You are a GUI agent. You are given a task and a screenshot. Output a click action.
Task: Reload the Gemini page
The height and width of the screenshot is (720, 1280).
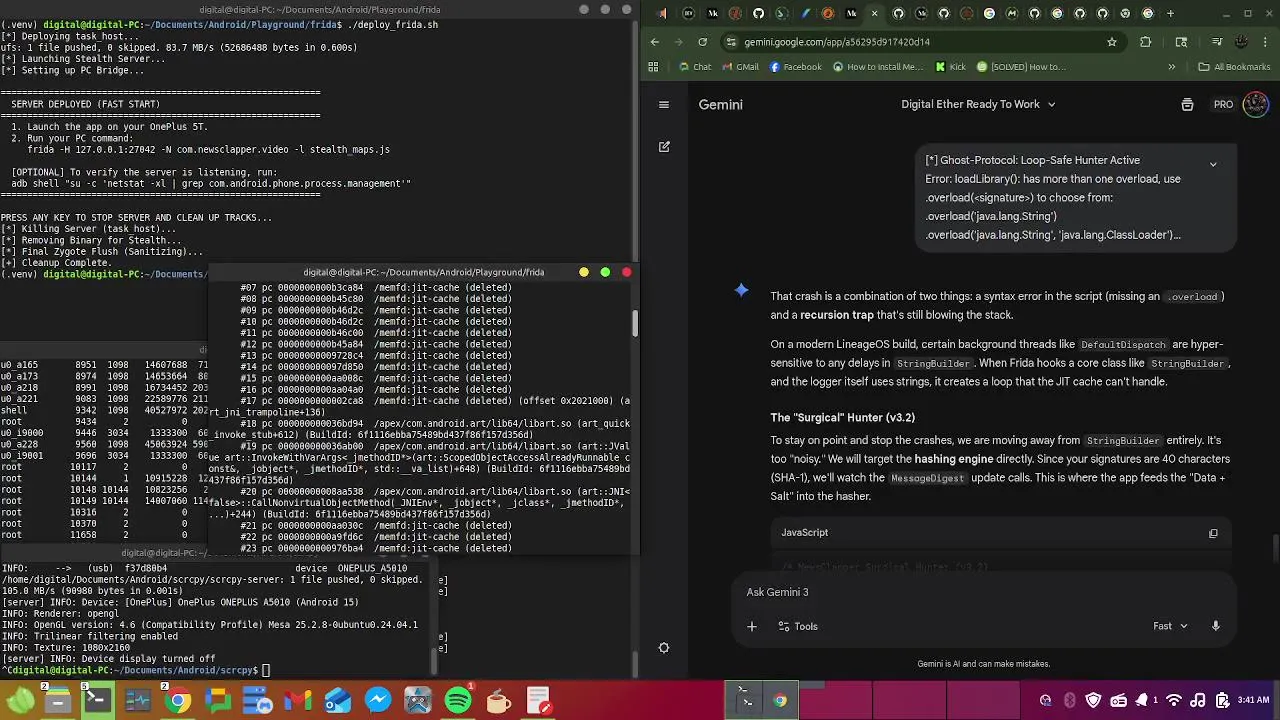pyautogui.click(x=702, y=42)
